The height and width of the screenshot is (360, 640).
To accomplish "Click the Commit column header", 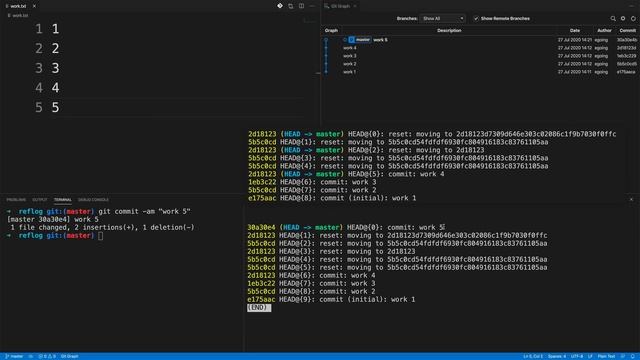I will [x=627, y=31].
